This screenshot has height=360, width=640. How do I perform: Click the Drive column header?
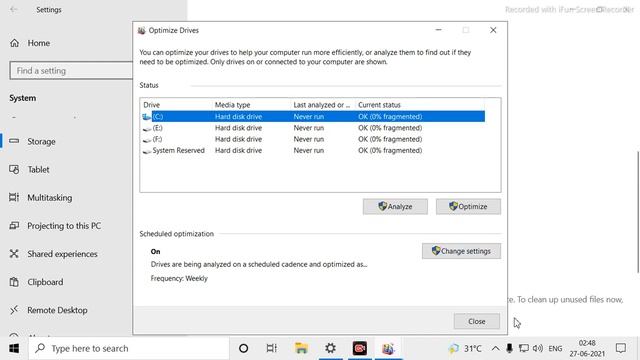[x=176, y=105]
